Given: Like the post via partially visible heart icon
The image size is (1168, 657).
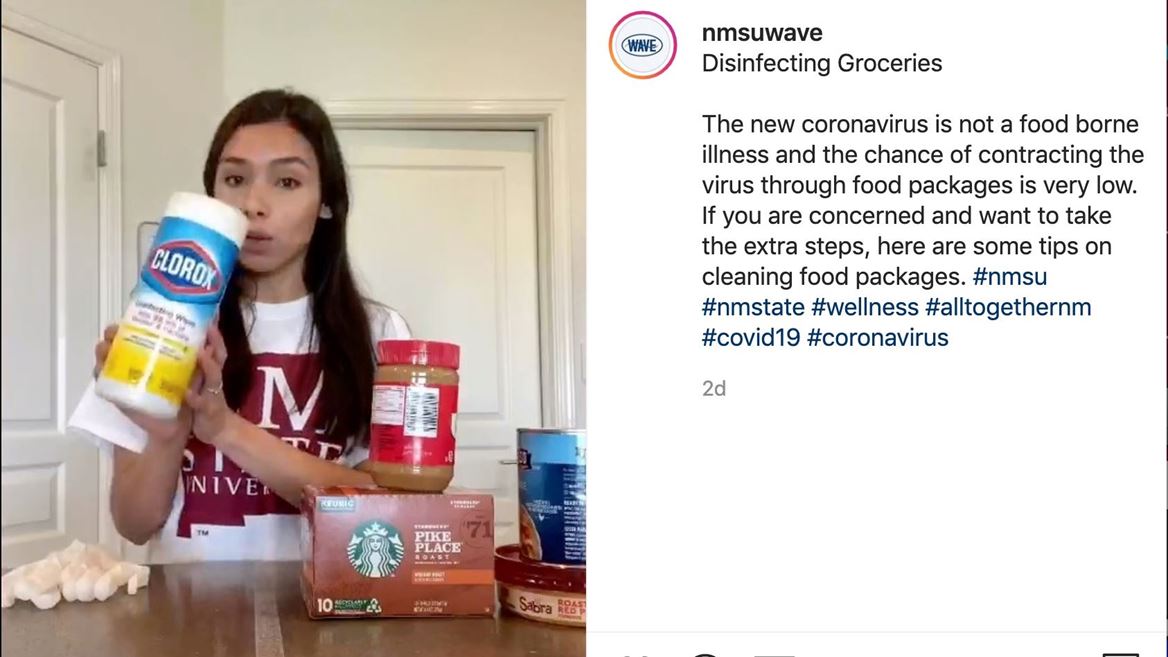Looking at the screenshot, I should [638, 653].
